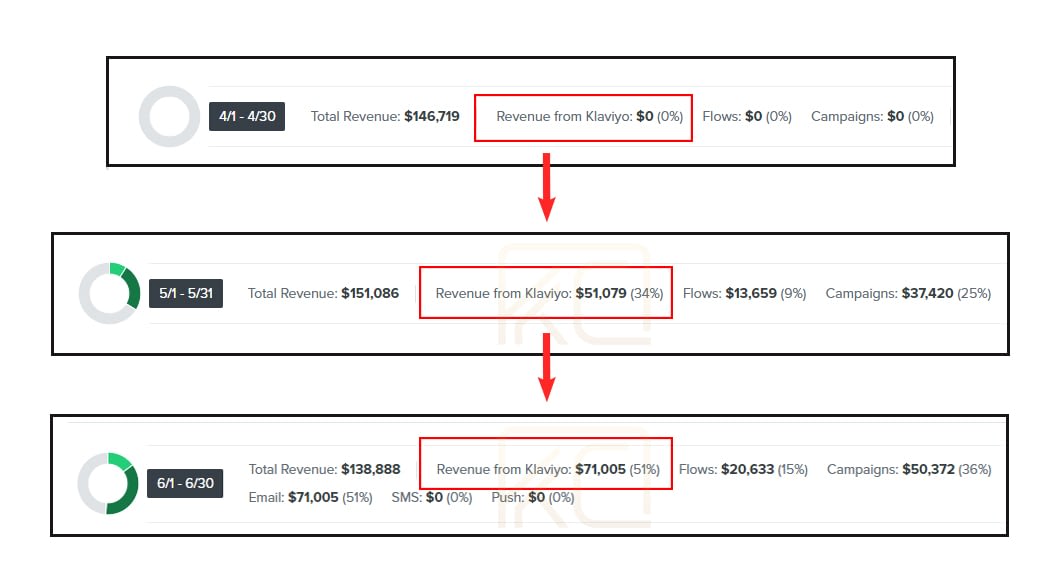Select the 6/1 - 6/30 date badge

pyautogui.click(x=185, y=483)
